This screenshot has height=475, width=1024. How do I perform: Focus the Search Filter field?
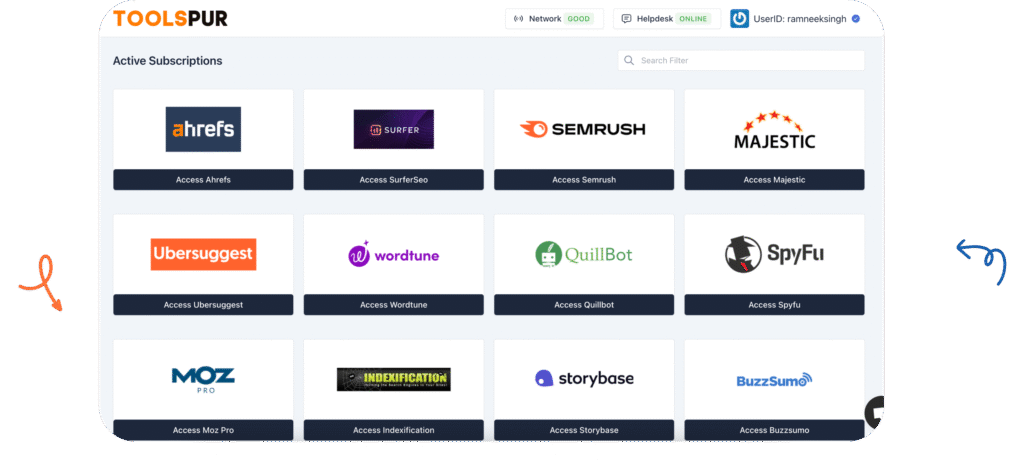pyautogui.click(x=741, y=60)
